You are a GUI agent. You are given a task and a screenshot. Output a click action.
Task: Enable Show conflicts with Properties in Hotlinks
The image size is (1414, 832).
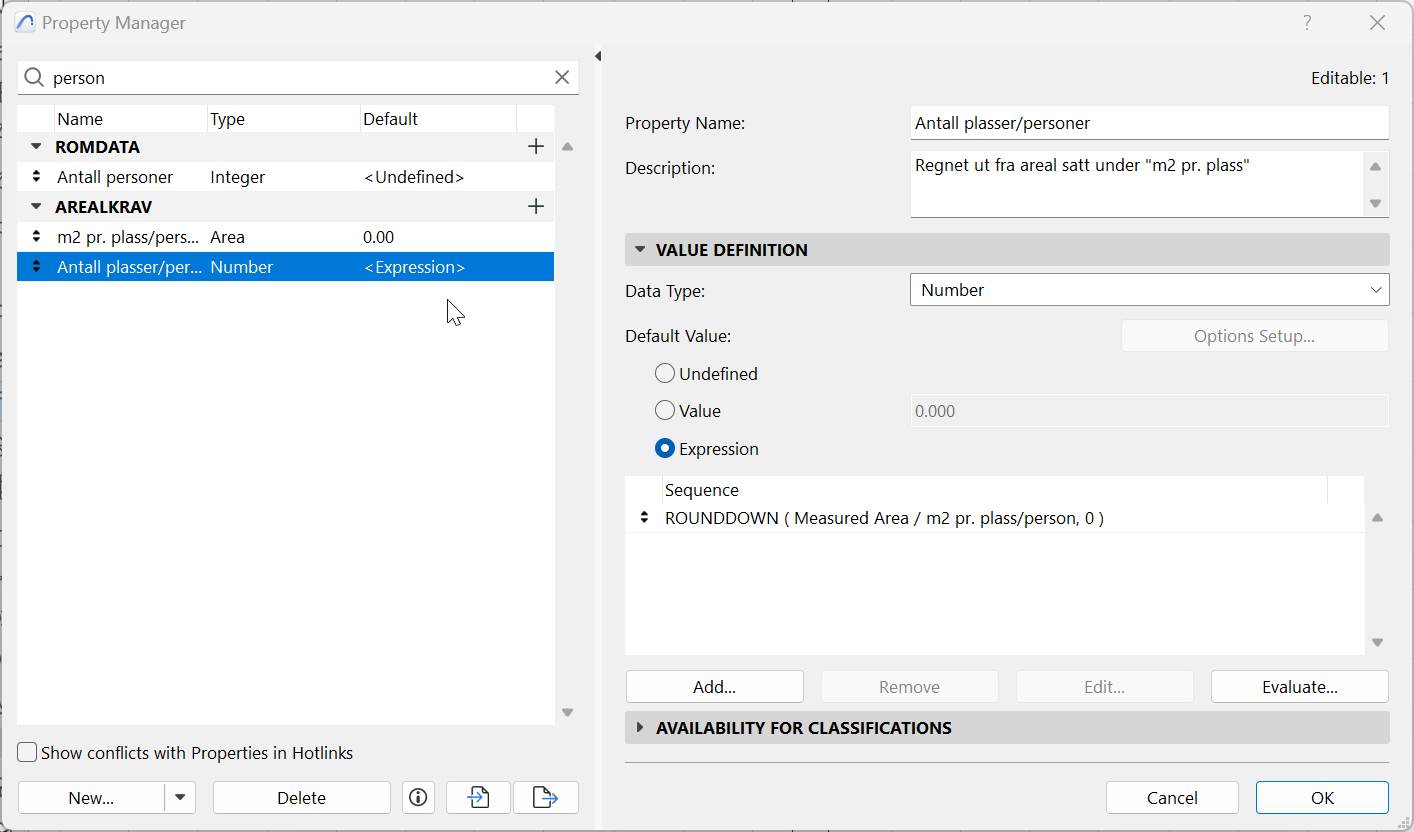(28, 753)
